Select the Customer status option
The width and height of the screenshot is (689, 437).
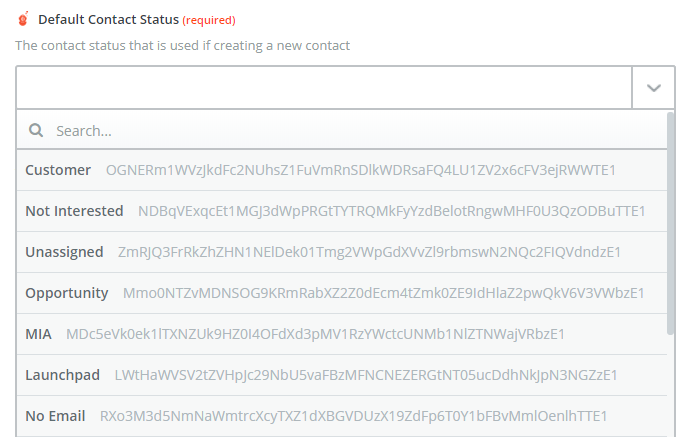[342, 170]
